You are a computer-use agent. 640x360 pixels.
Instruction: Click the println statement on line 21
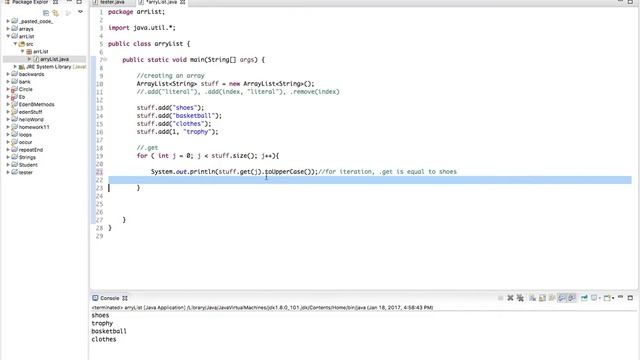[x=234, y=172]
